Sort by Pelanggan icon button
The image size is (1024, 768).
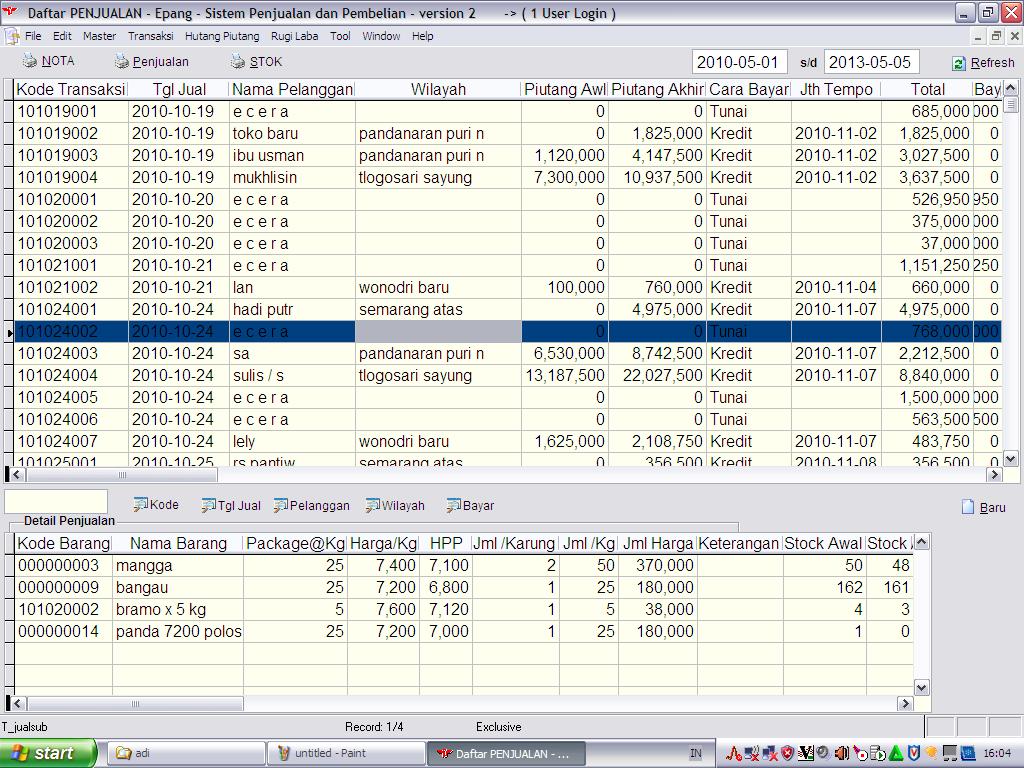click(281, 506)
